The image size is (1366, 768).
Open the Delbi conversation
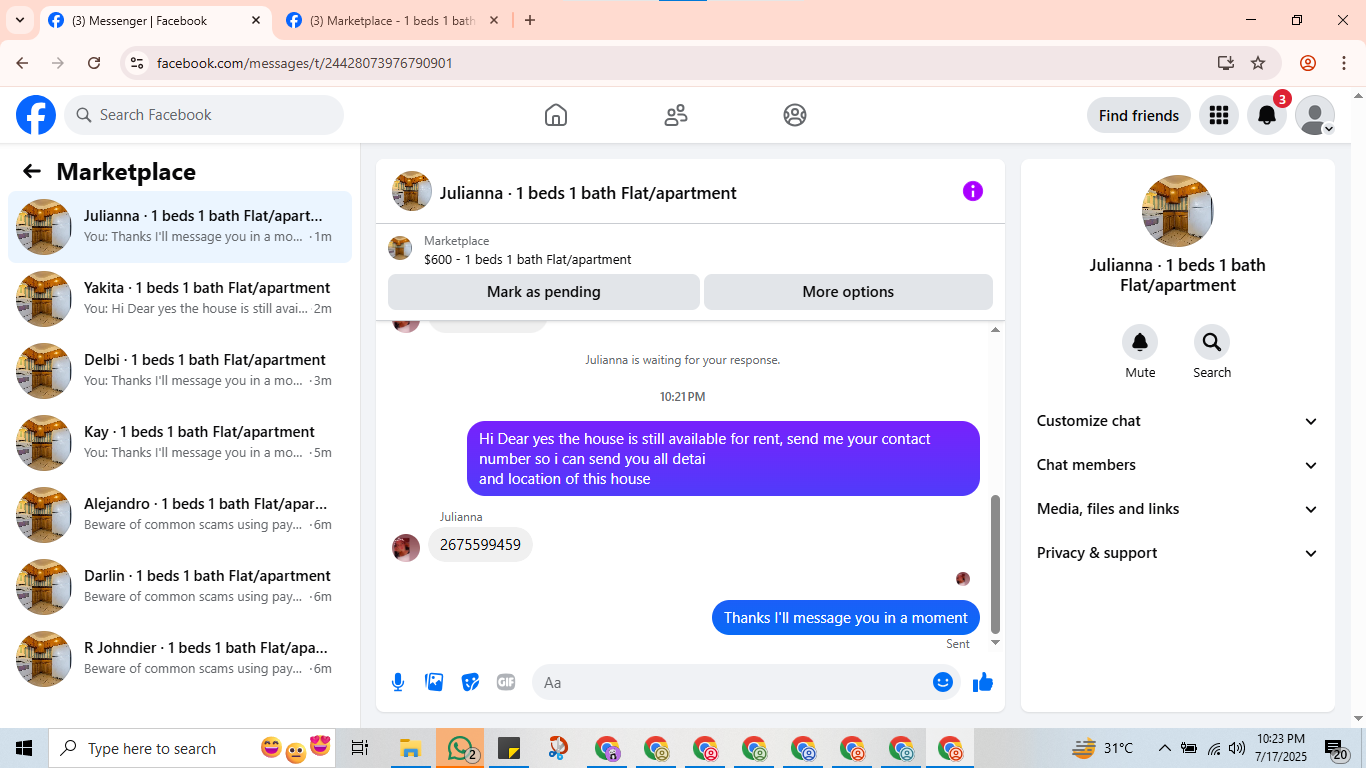coord(180,371)
